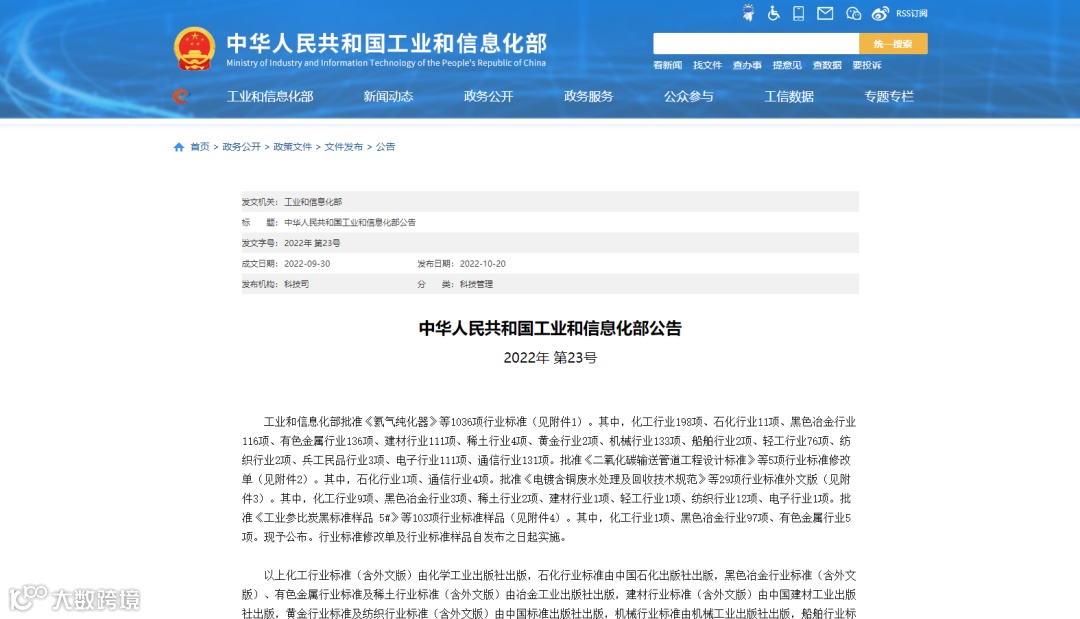Click the national emblem logo
1080x619 pixels.
tap(194, 49)
